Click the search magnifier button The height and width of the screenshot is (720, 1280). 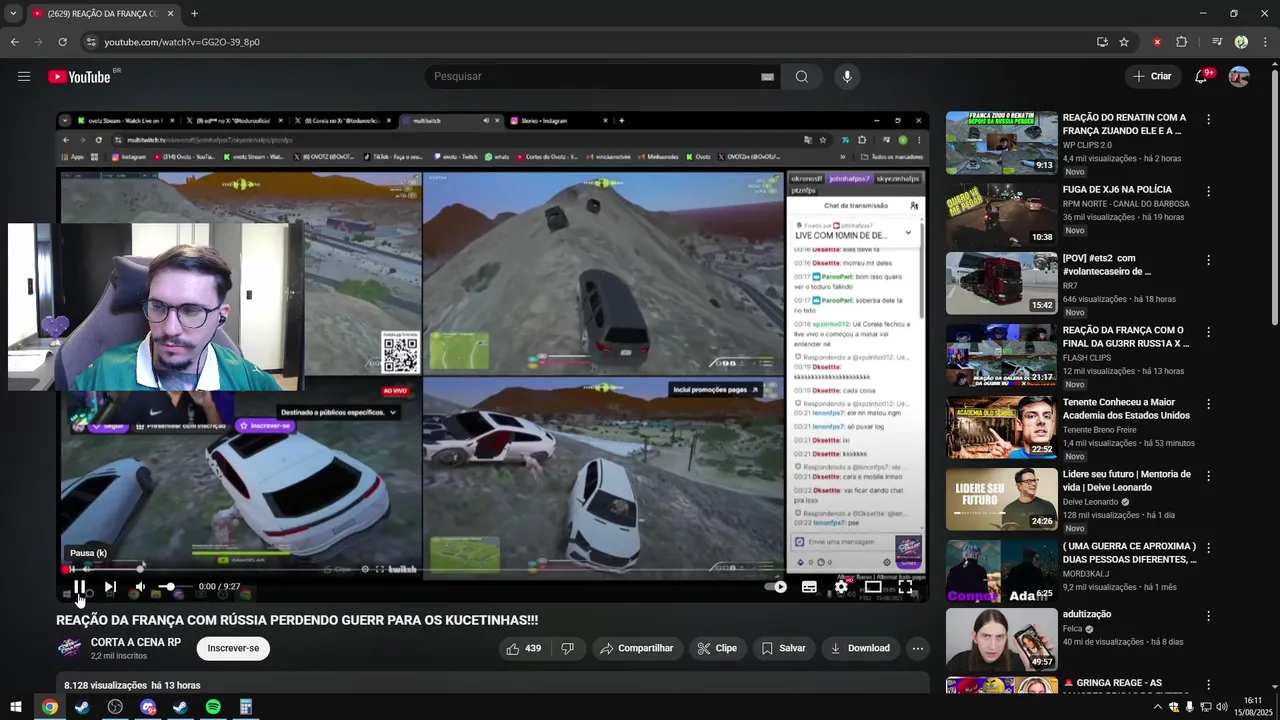tap(801, 77)
